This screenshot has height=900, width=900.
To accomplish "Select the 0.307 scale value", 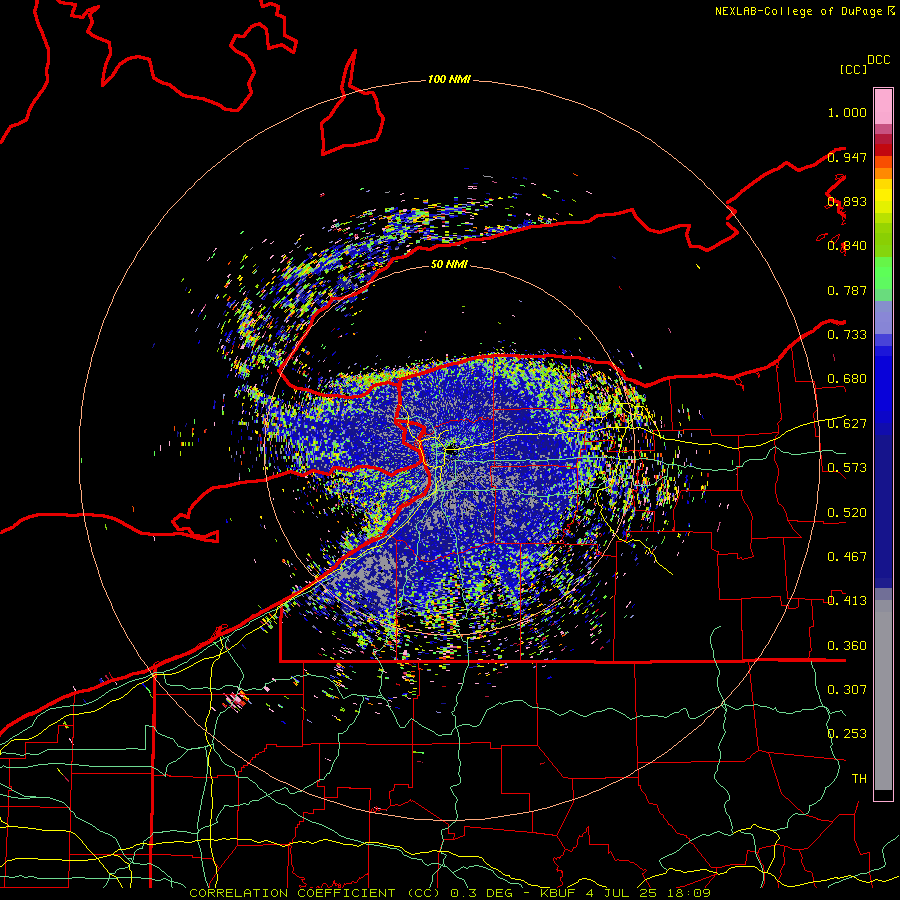I will point(847,690).
